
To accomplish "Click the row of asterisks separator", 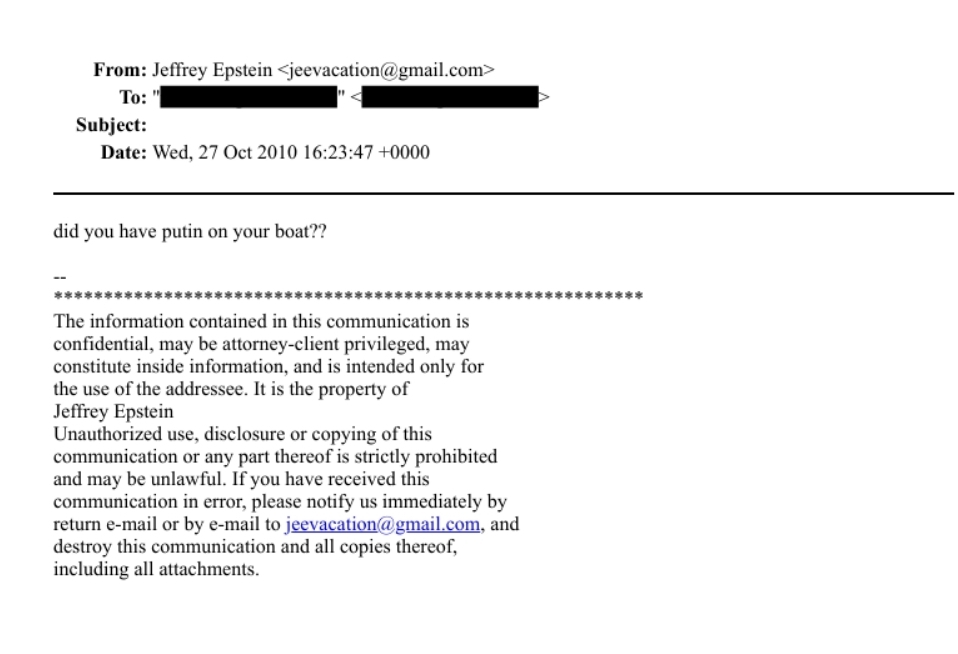I will (347, 297).
